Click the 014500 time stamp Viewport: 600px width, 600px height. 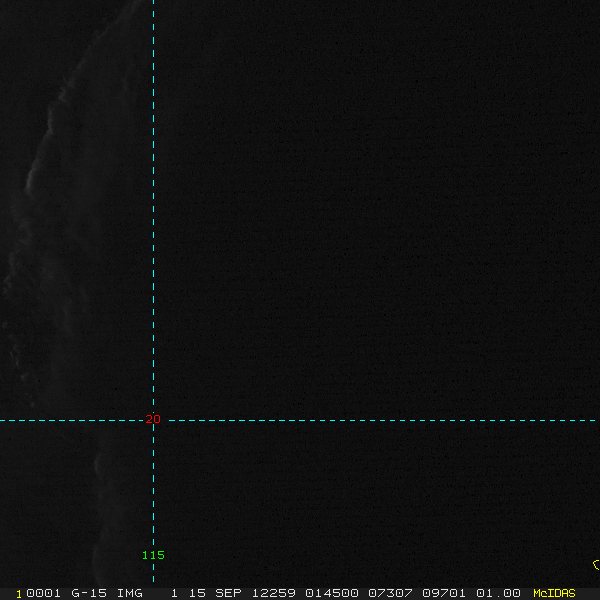pos(332,593)
